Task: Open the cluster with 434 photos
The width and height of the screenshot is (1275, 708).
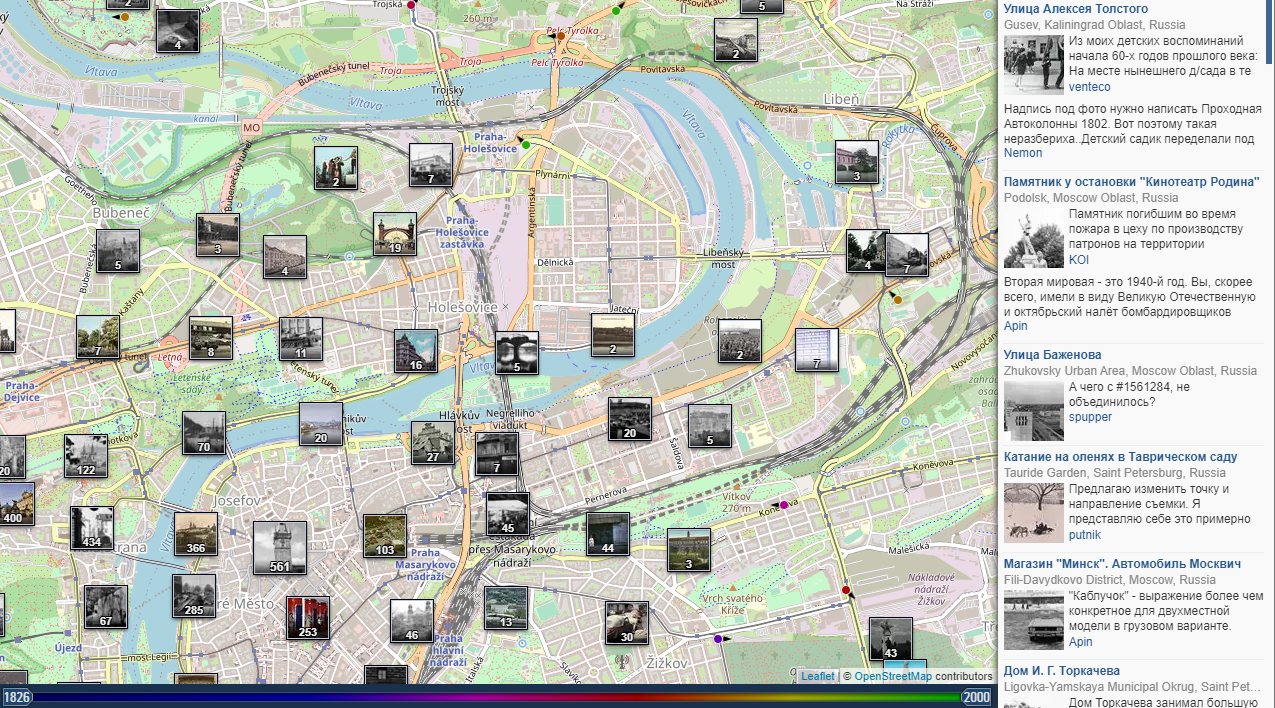Action: pyautogui.click(x=92, y=528)
